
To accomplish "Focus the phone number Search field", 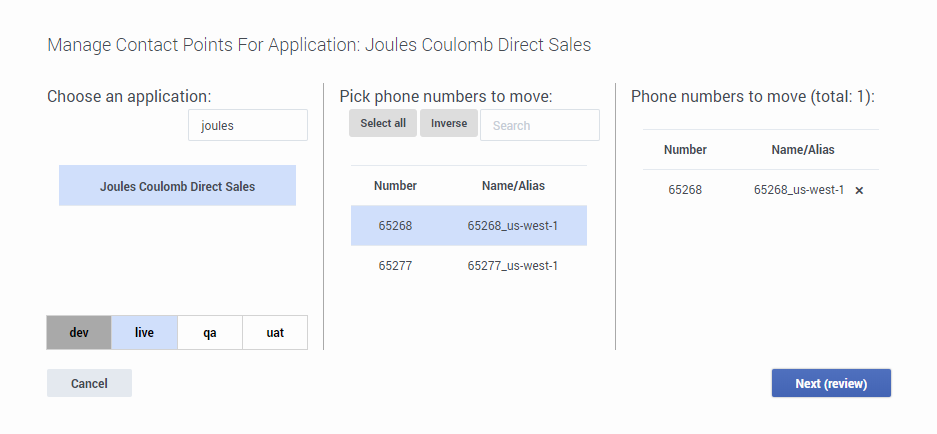I will [539, 126].
